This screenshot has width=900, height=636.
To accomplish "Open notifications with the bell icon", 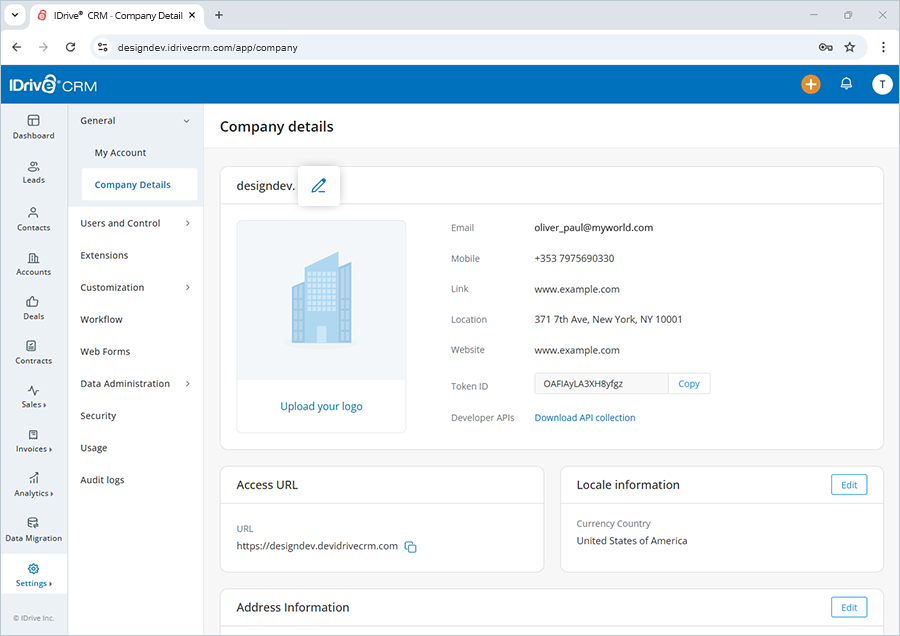I will 846,84.
